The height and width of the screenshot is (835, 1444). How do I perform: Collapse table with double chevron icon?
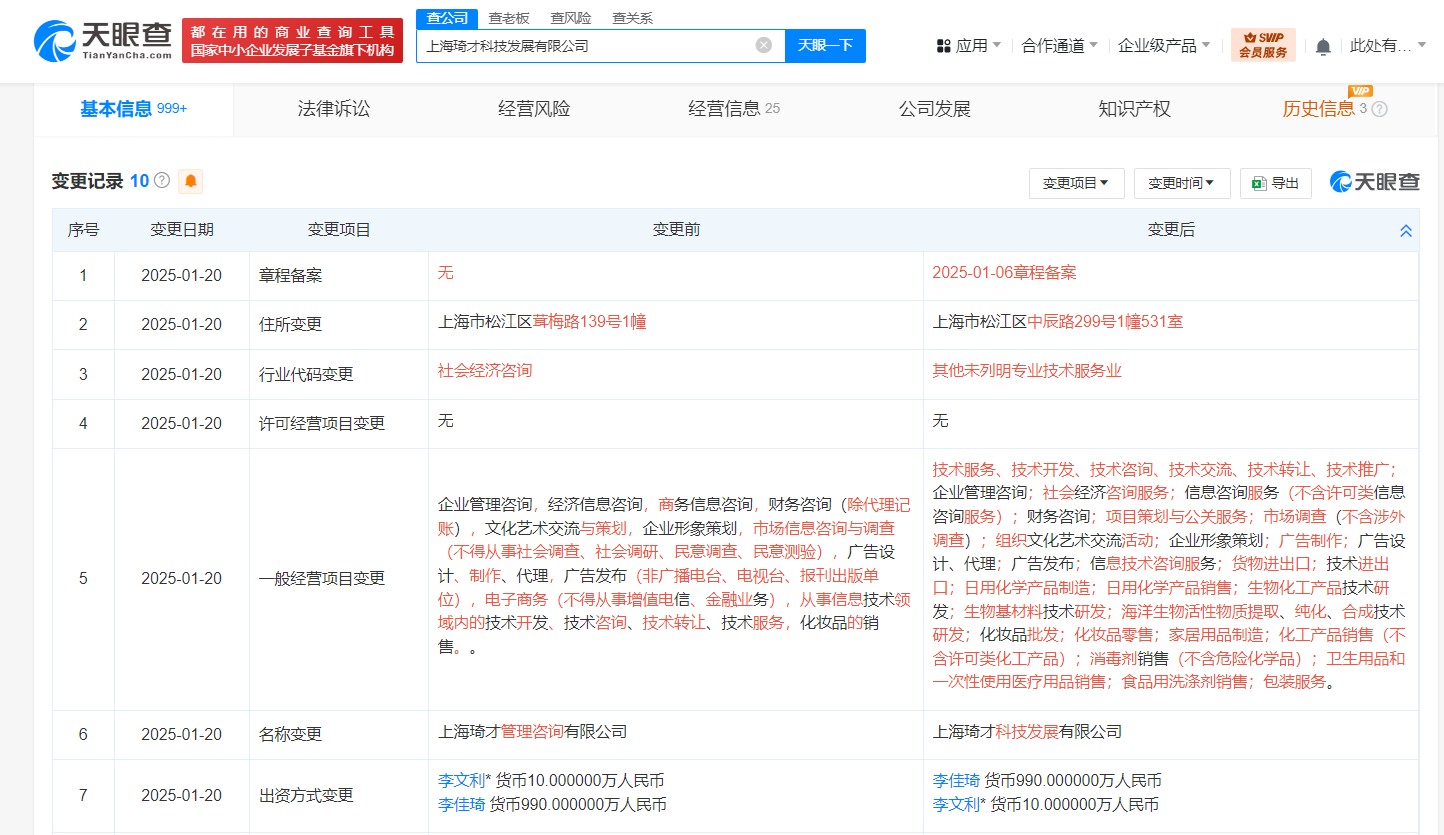tap(1405, 231)
